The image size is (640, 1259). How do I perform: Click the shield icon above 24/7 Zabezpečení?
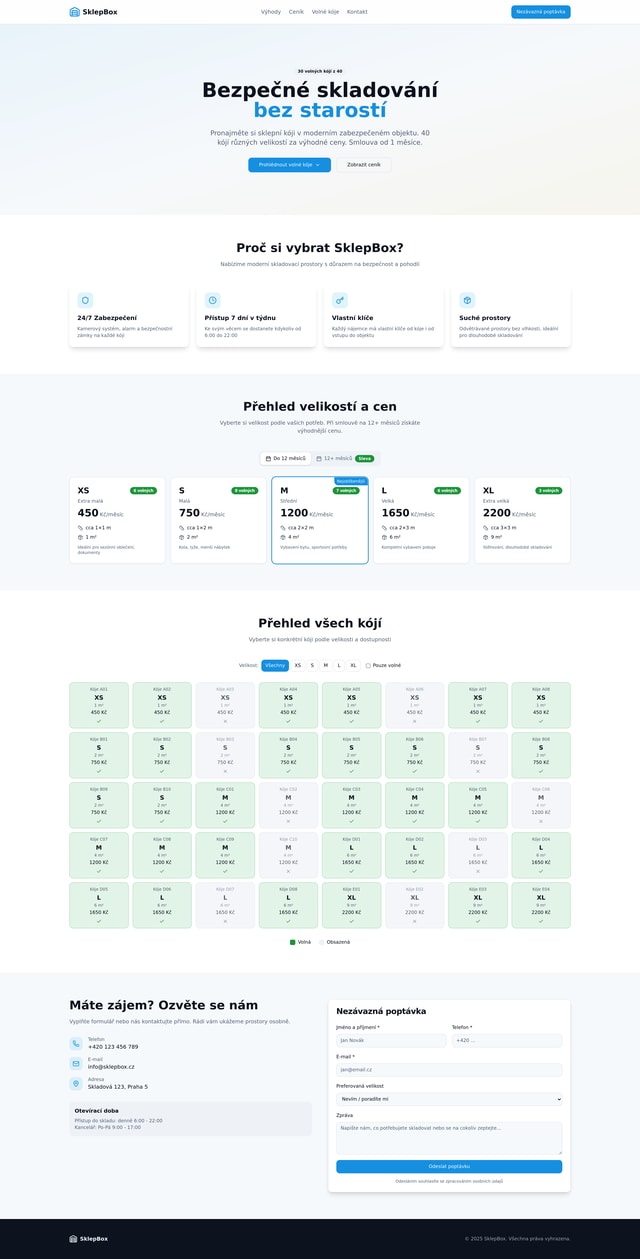[85, 300]
